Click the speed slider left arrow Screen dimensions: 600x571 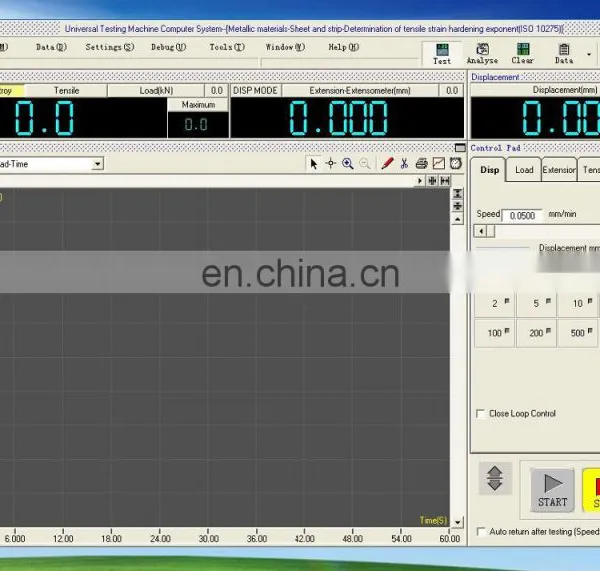tap(481, 231)
